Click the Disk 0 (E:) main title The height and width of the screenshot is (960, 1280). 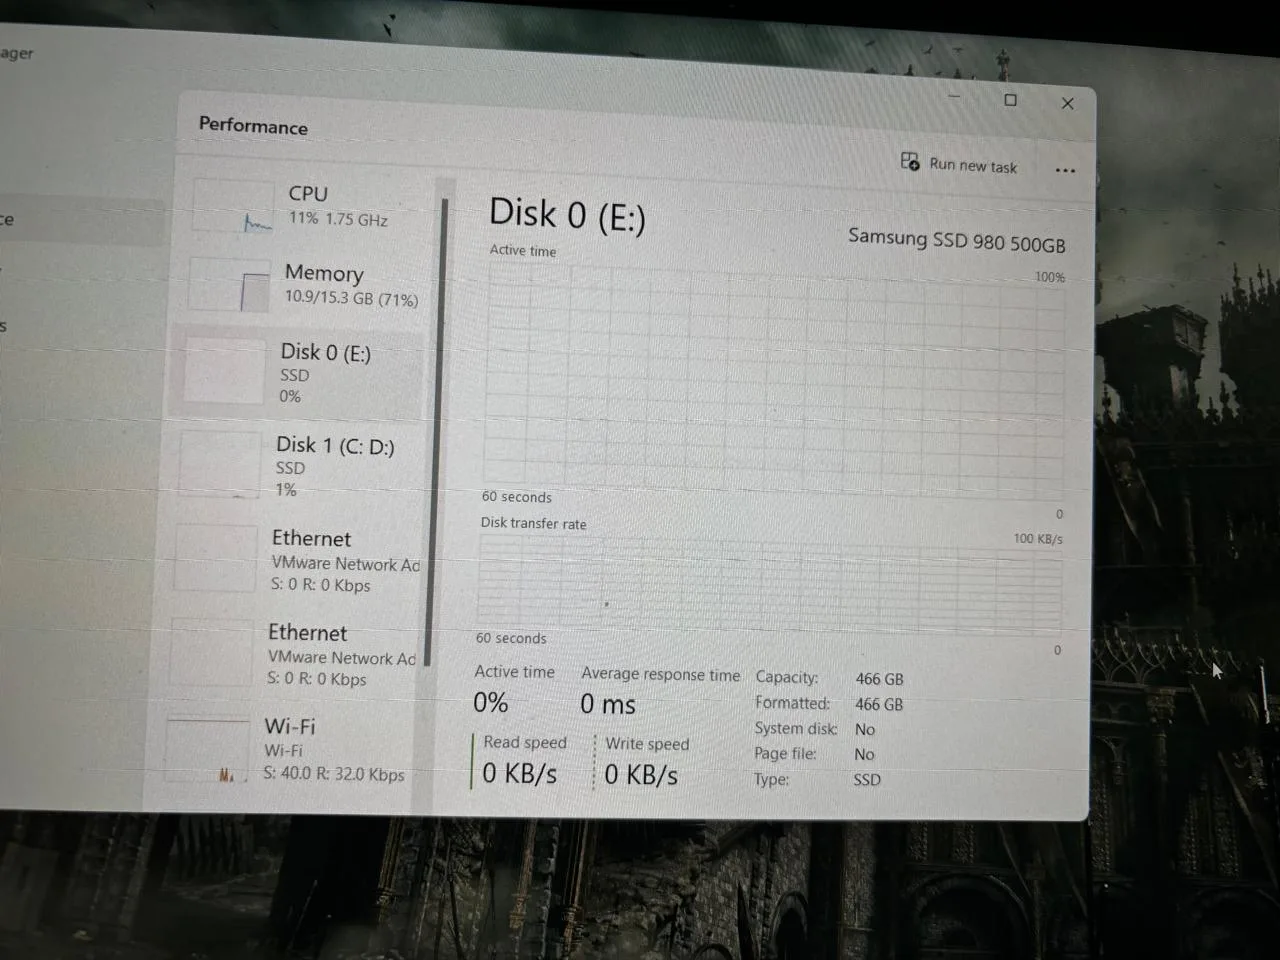coord(567,214)
